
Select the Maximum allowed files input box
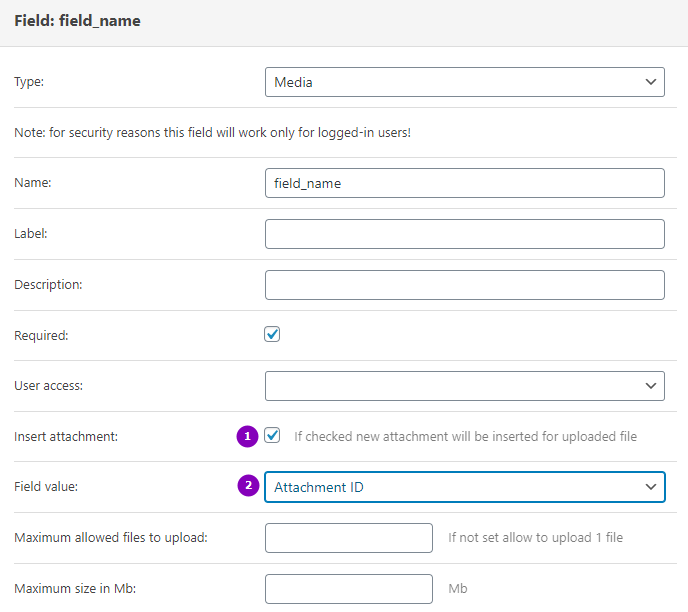[349, 538]
